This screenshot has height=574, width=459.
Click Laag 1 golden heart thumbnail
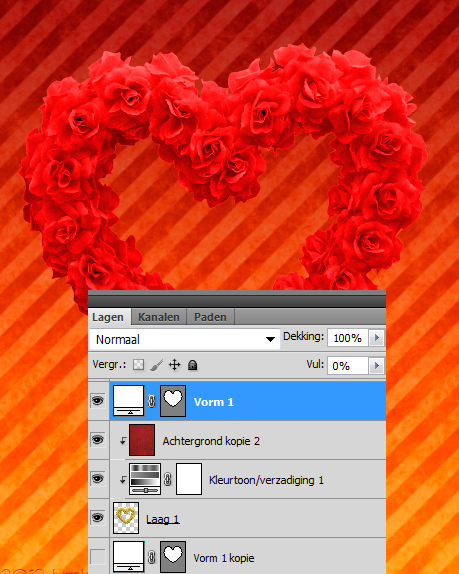click(x=126, y=518)
